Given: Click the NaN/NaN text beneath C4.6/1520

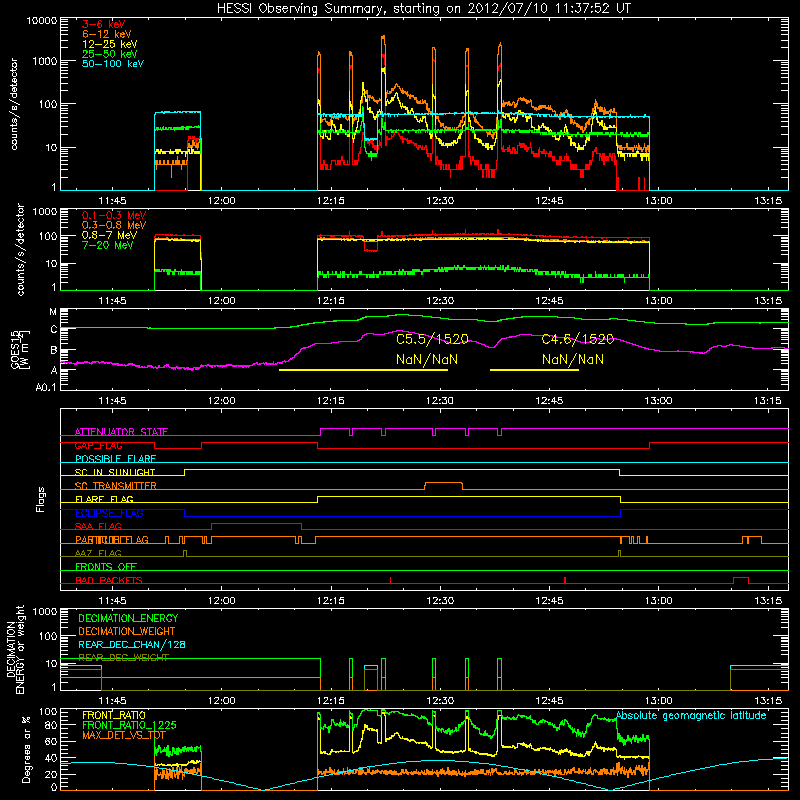Looking at the screenshot, I should tap(572, 359).
